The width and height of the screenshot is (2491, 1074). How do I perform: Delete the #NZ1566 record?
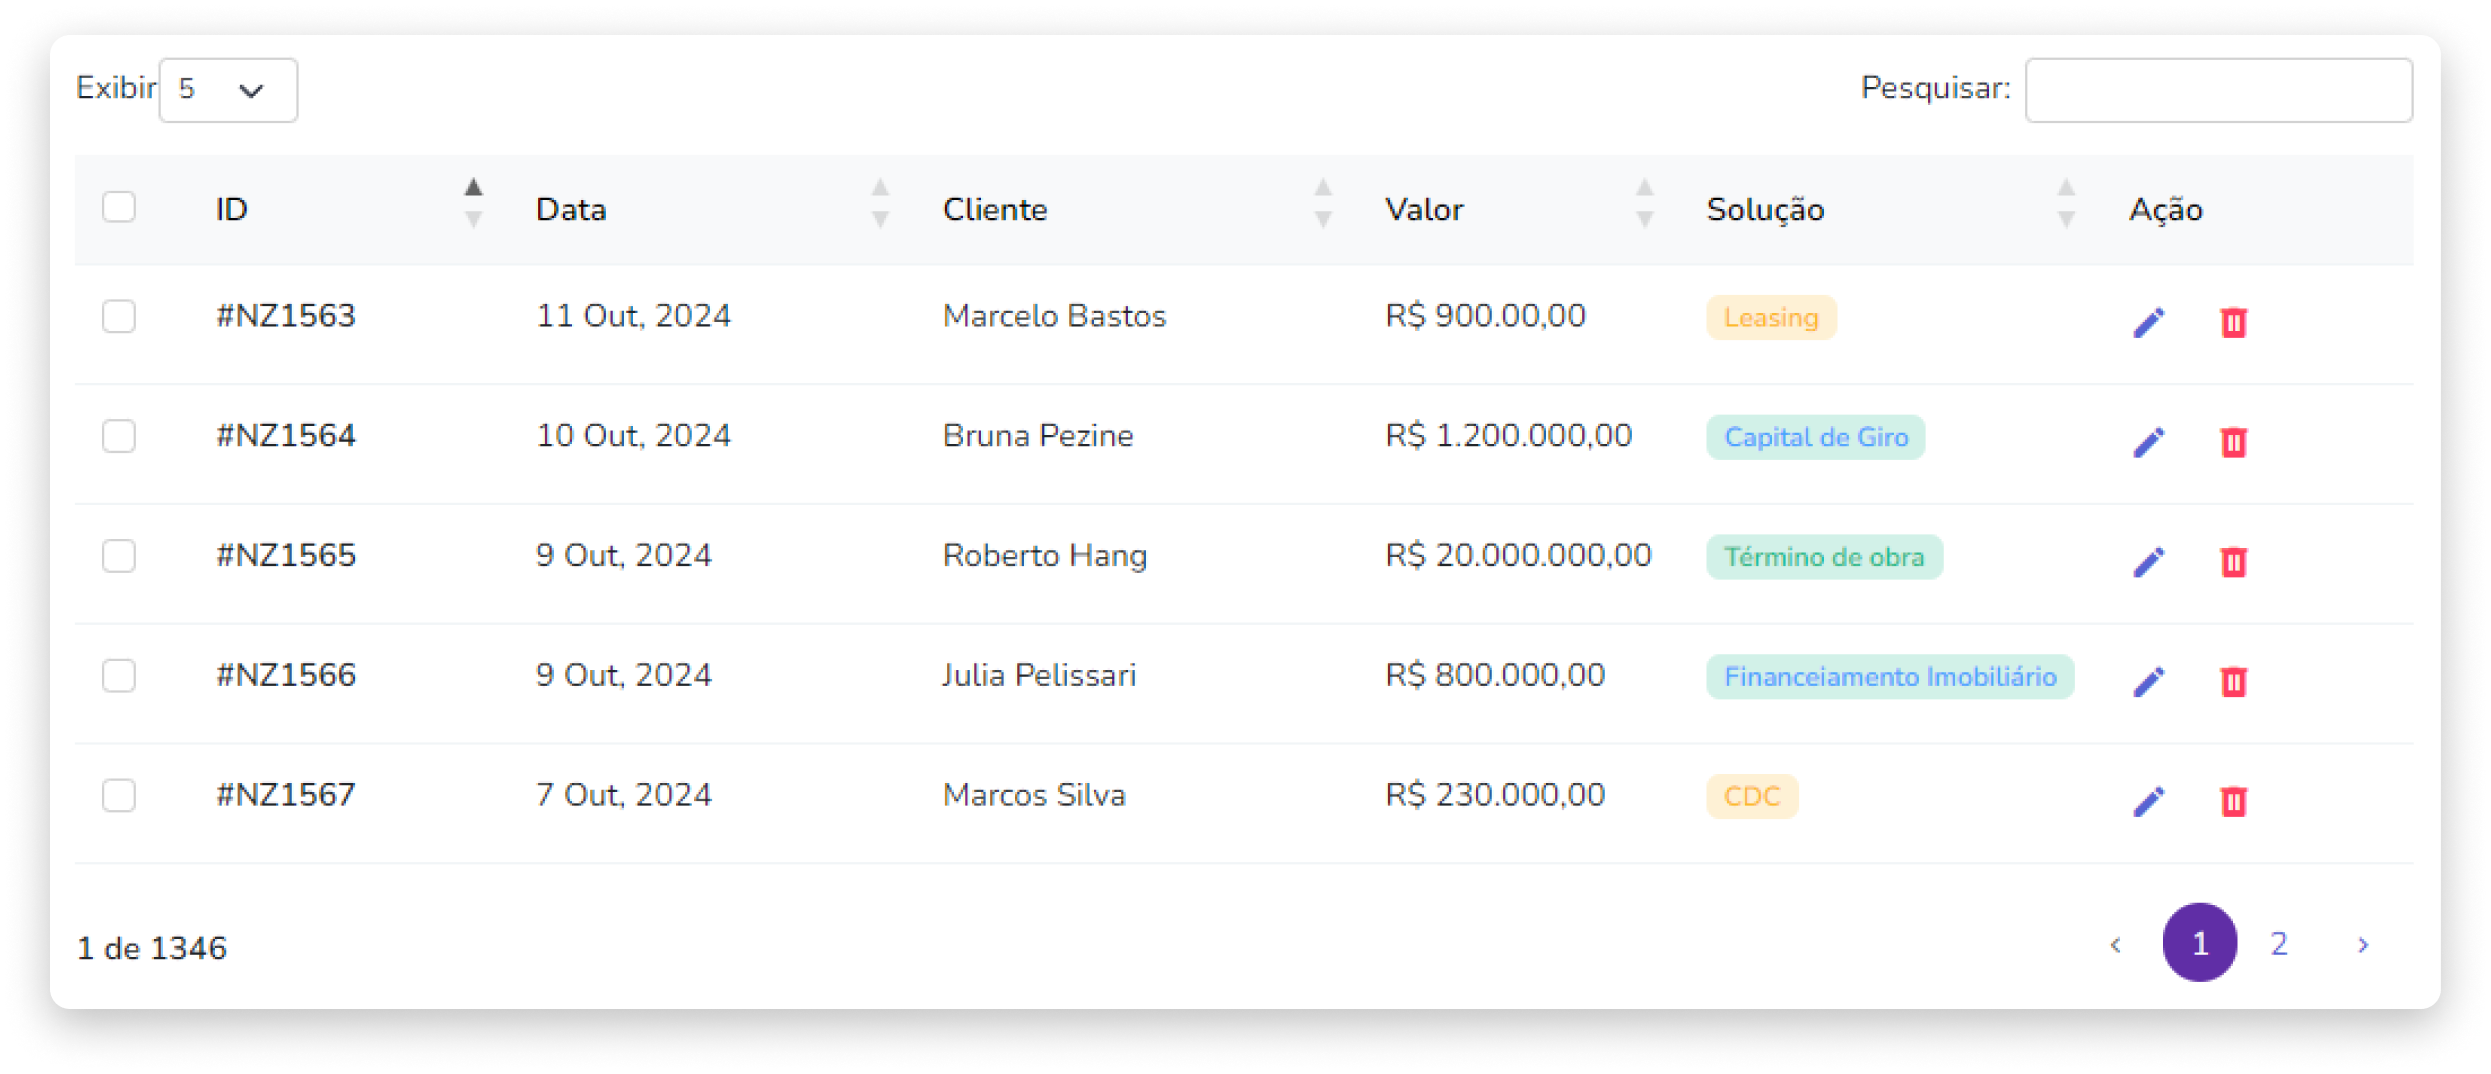2233,682
